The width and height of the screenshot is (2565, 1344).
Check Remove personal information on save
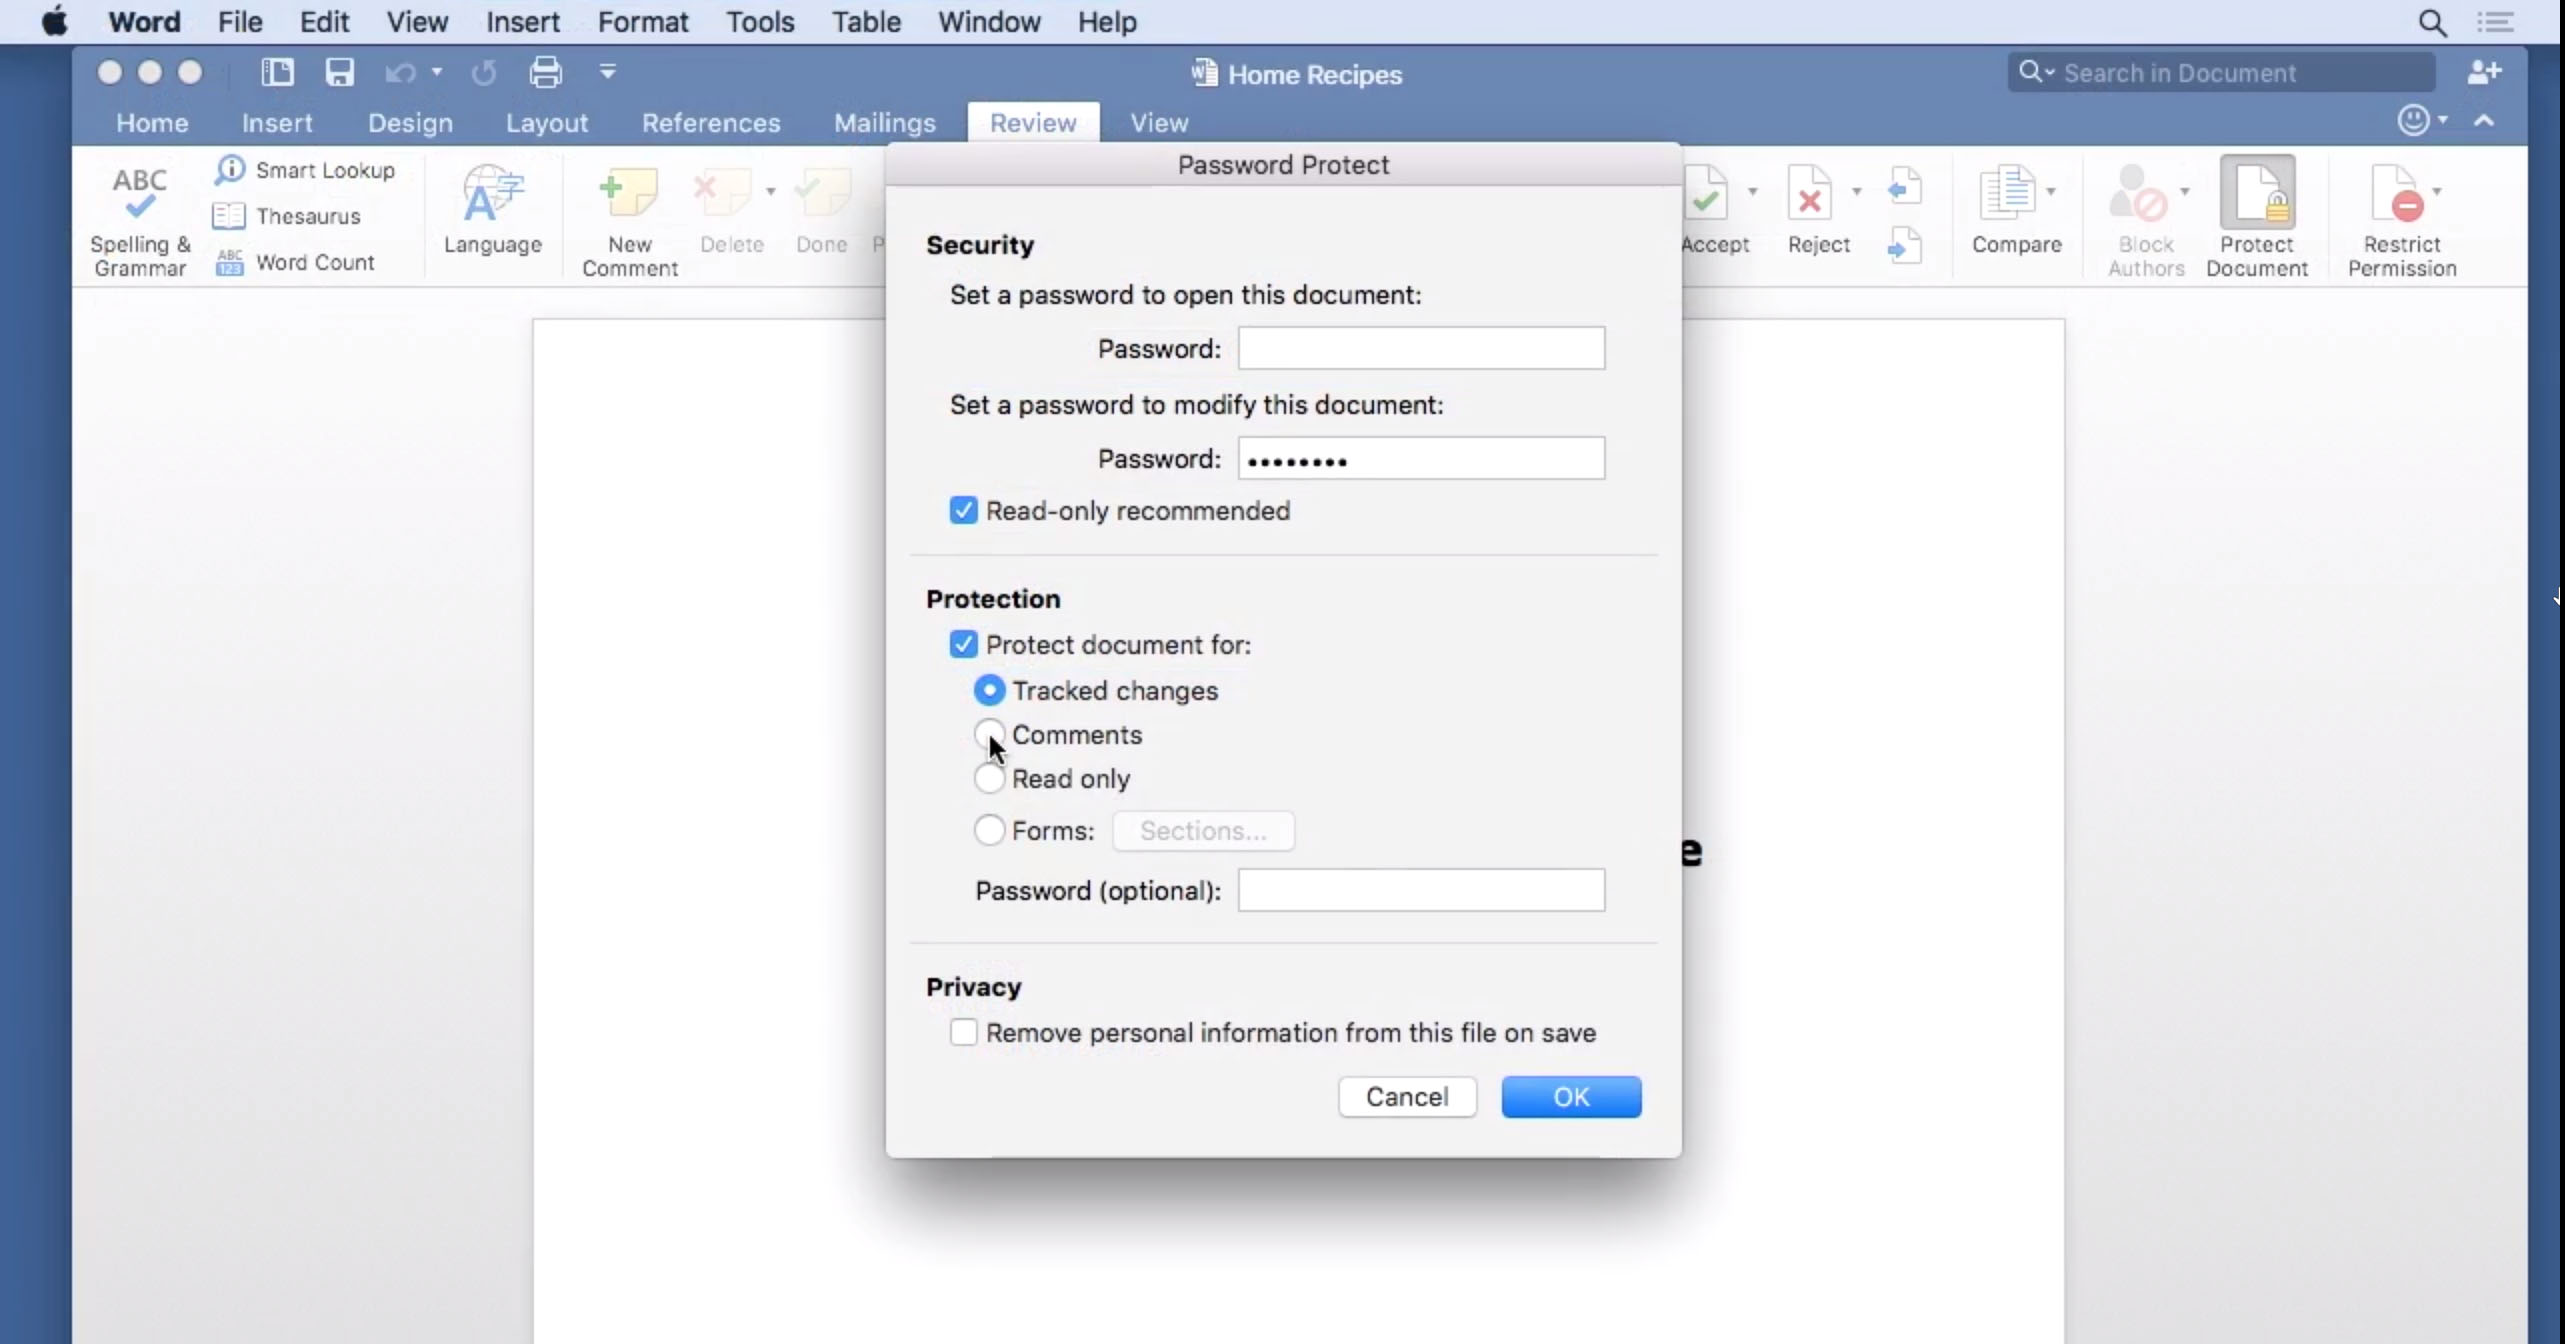point(963,1033)
